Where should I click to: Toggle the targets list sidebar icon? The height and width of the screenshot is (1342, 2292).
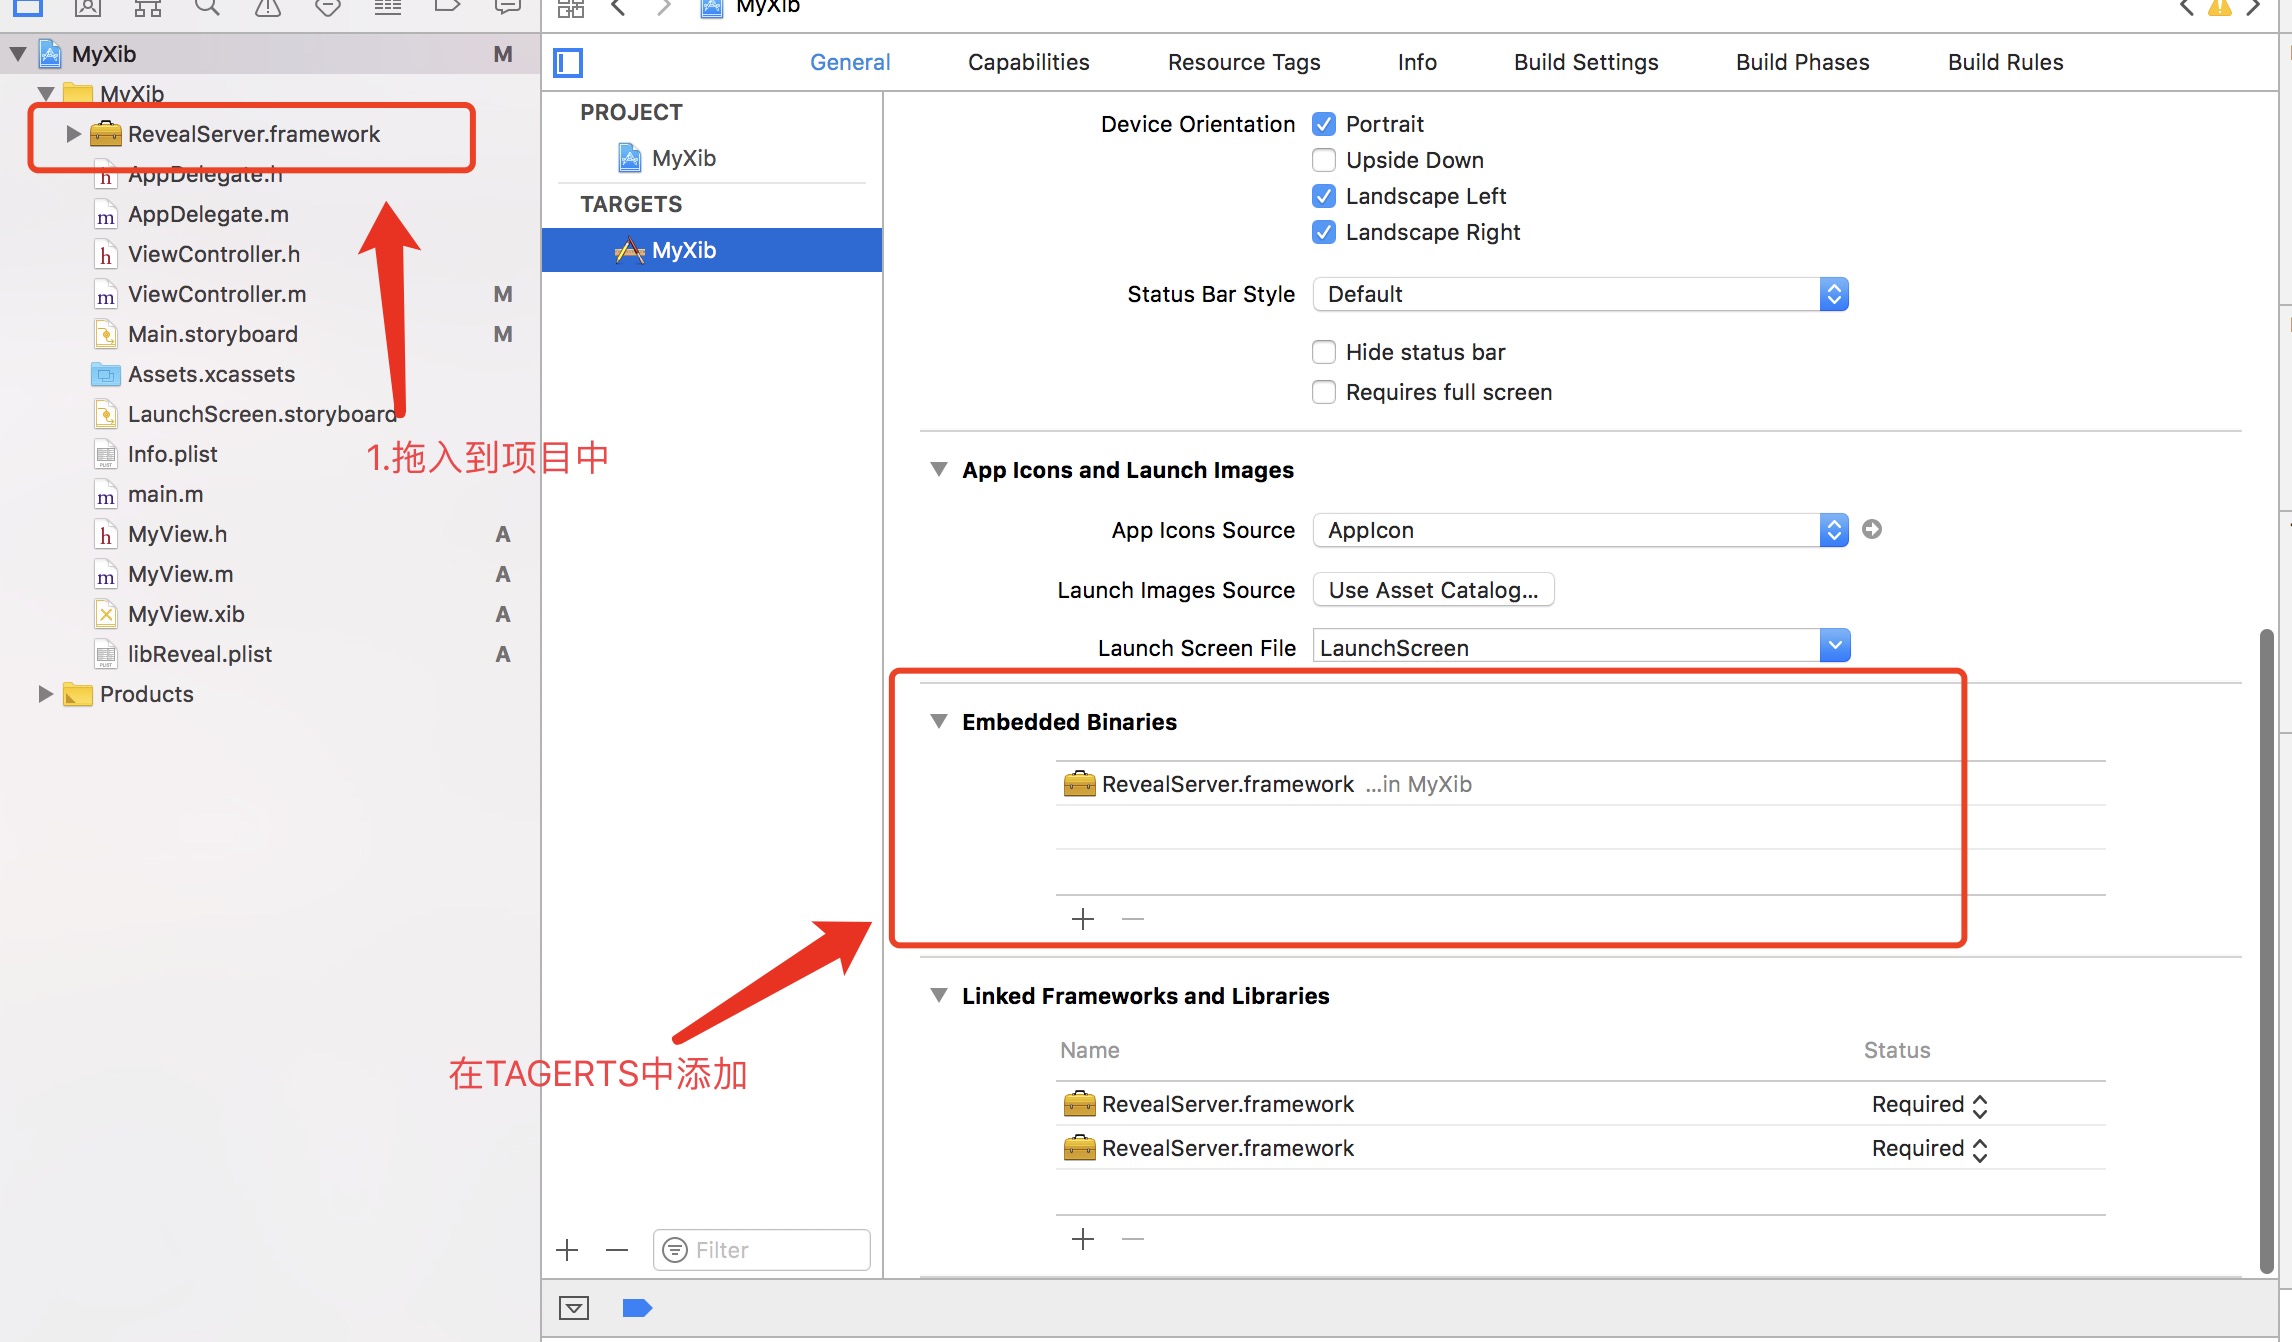coord(568,63)
